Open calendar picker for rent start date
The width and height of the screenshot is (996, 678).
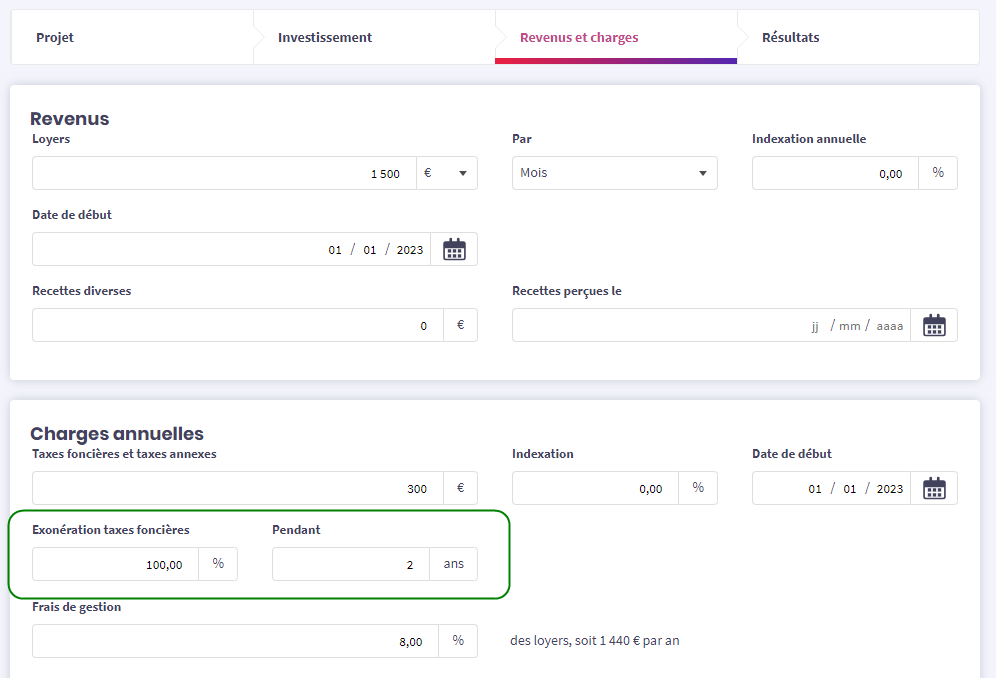tap(454, 249)
